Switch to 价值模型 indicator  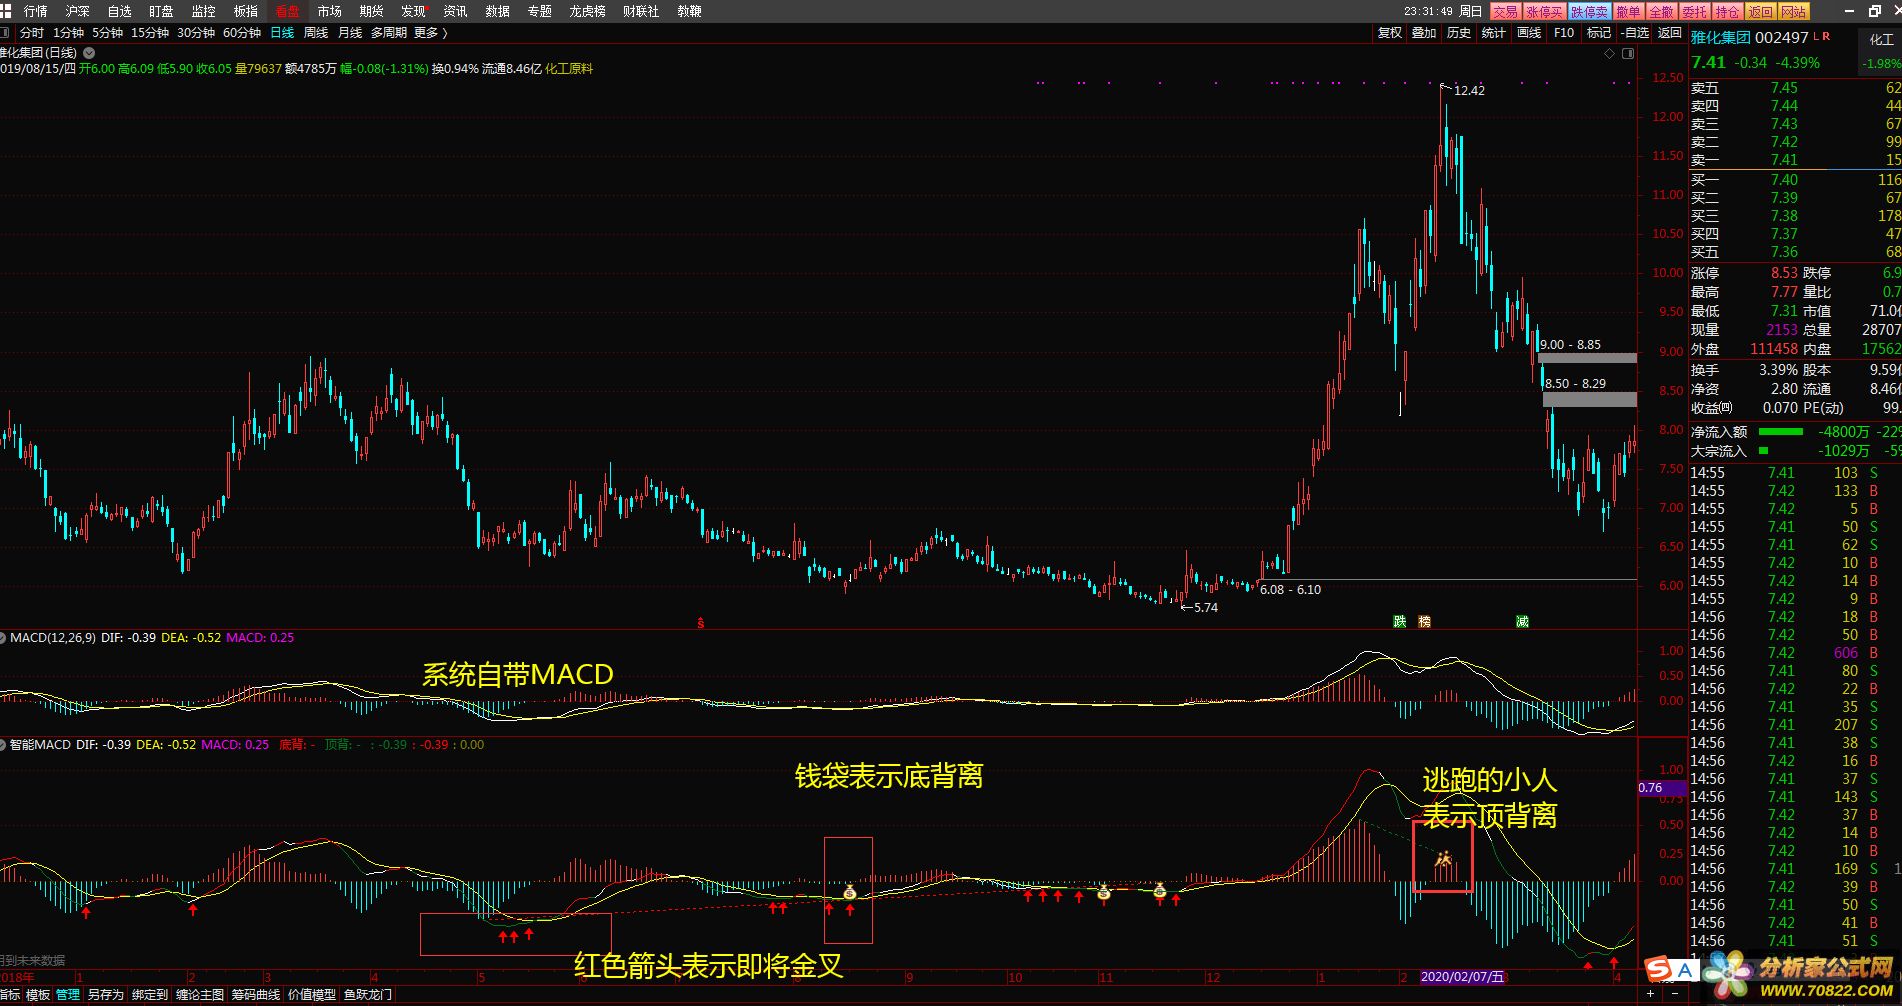312,995
